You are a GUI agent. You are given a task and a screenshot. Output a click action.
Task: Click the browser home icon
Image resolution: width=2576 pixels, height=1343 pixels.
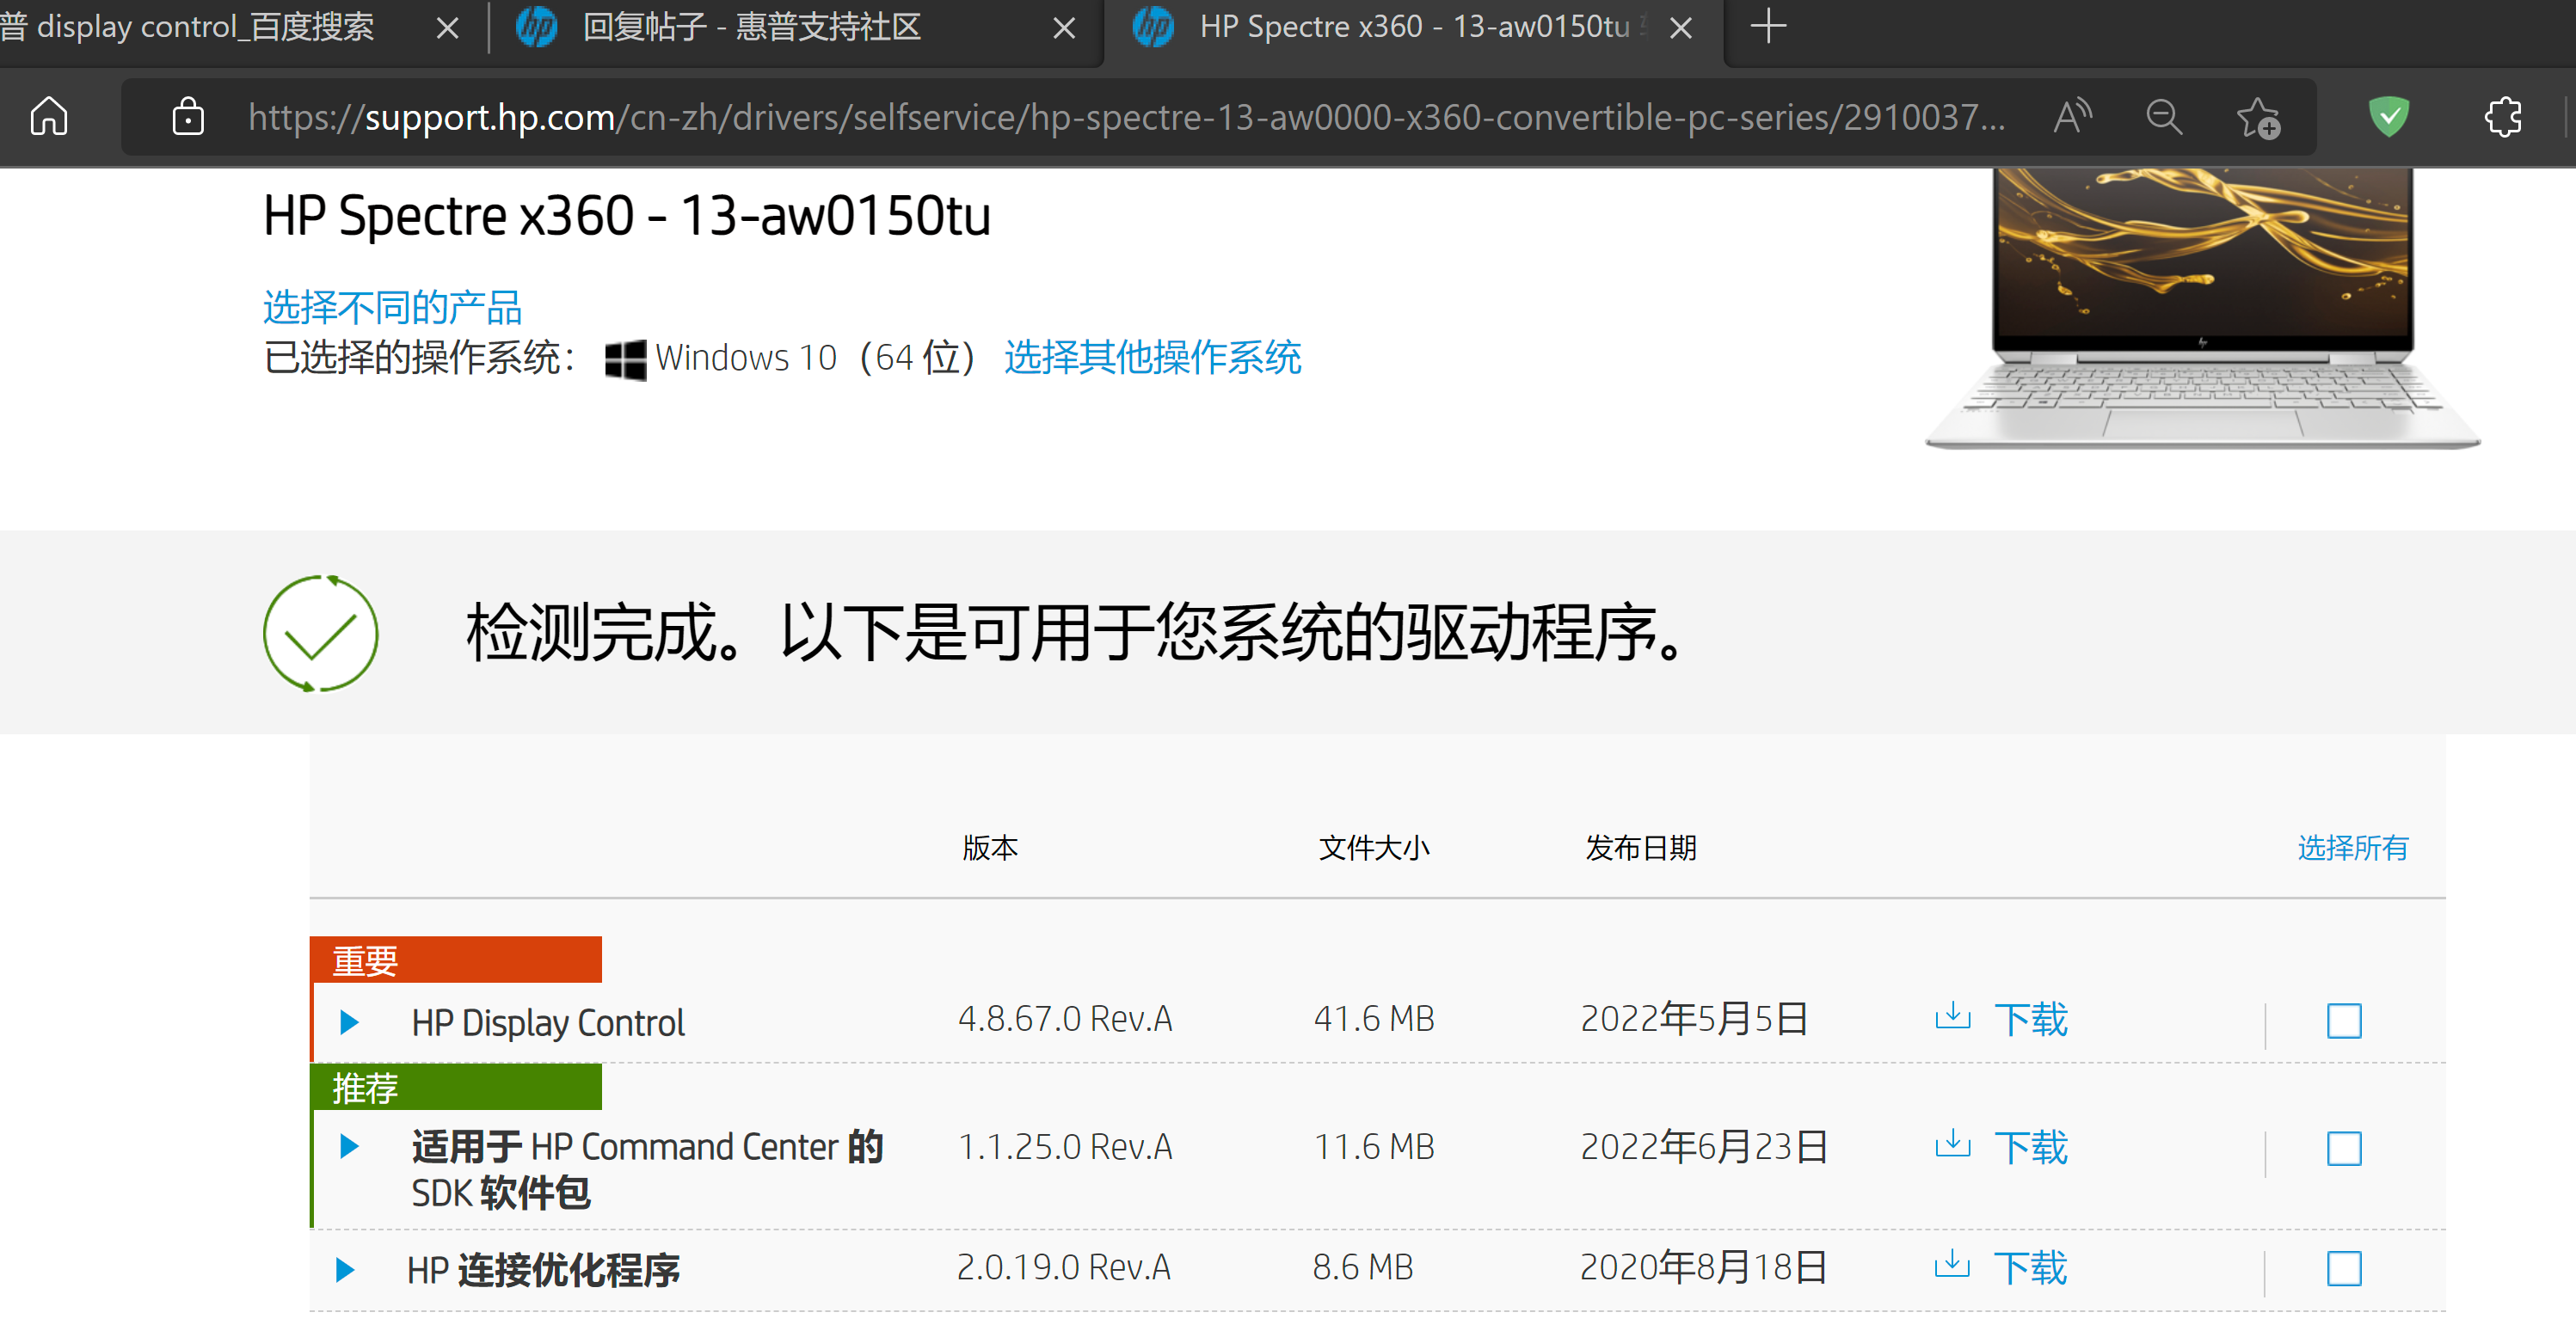pyautogui.click(x=48, y=117)
